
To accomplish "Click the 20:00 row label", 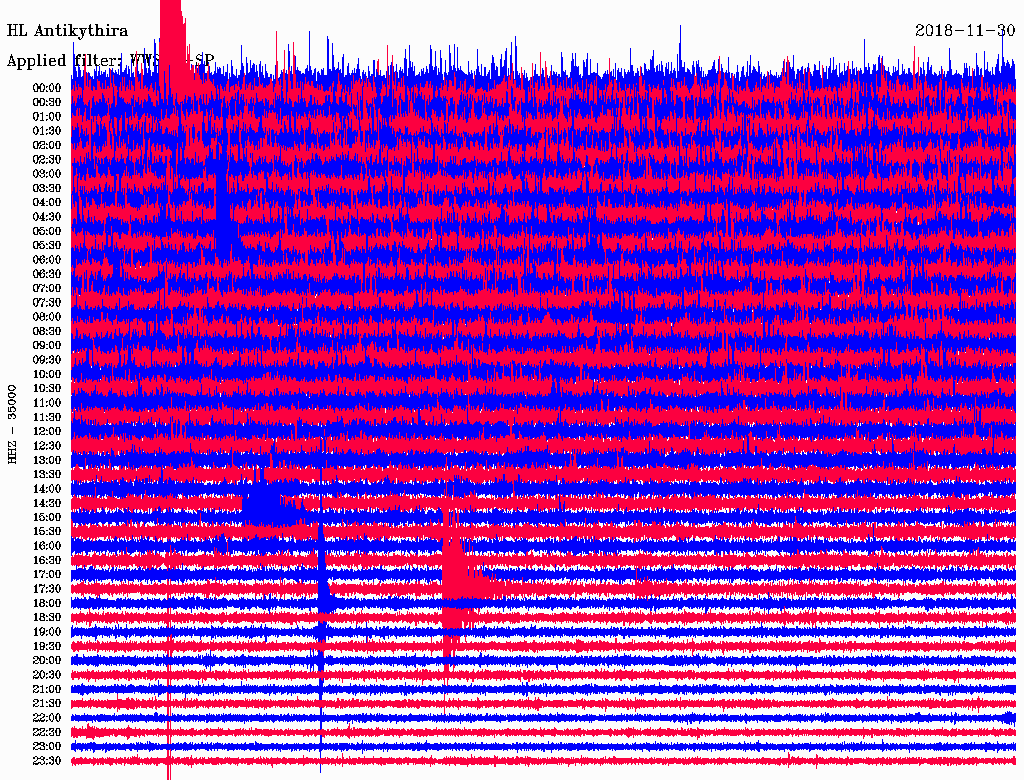I will coord(47,660).
